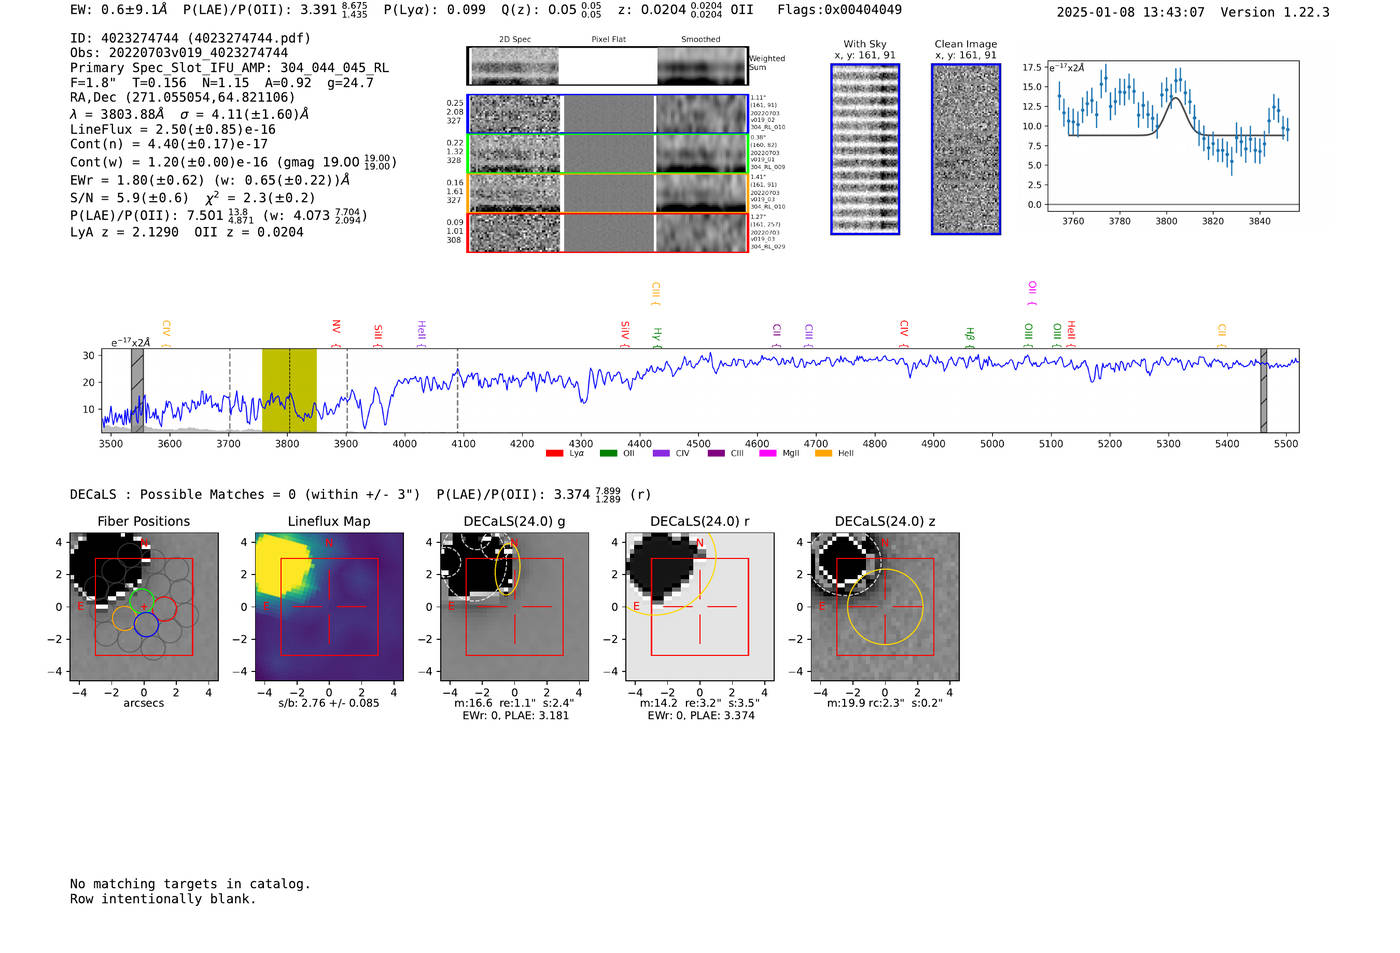1400x953 pixels.
Task: Click the green Hβ line marker
Action: click(969, 336)
